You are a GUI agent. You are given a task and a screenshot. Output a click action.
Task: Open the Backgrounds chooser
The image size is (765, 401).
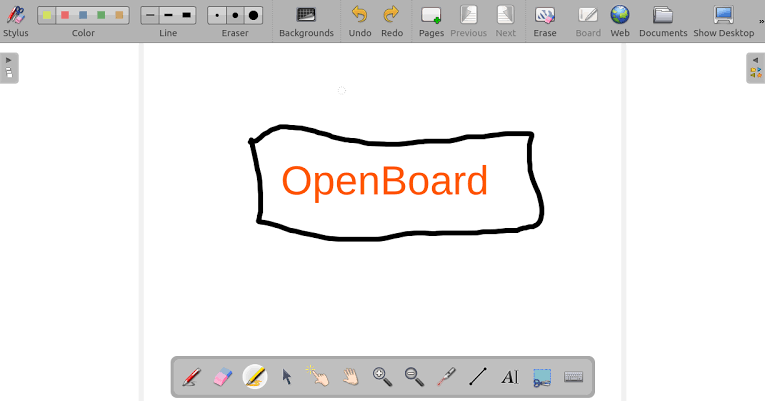pyautogui.click(x=306, y=21)
